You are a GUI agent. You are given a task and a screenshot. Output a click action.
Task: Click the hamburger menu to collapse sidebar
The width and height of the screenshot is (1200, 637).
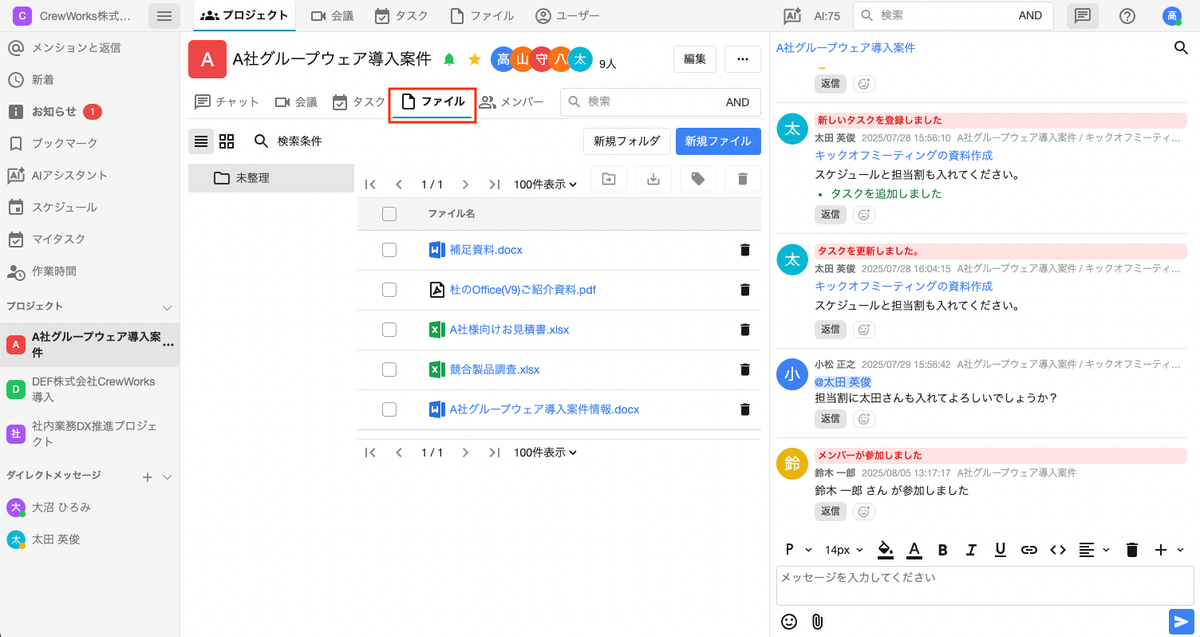pyautogui.click(x=165, y=16)
